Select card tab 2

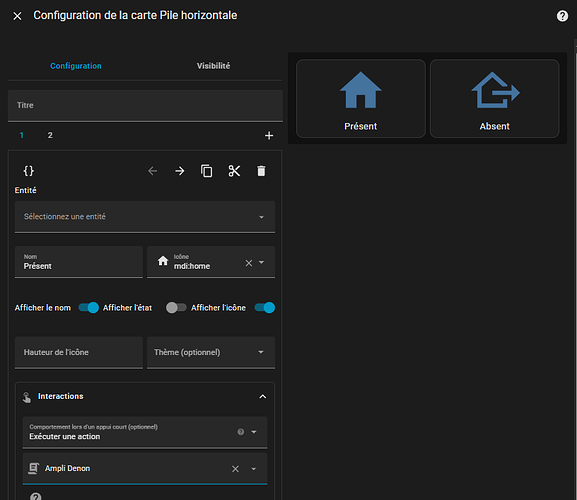(50, 135)
